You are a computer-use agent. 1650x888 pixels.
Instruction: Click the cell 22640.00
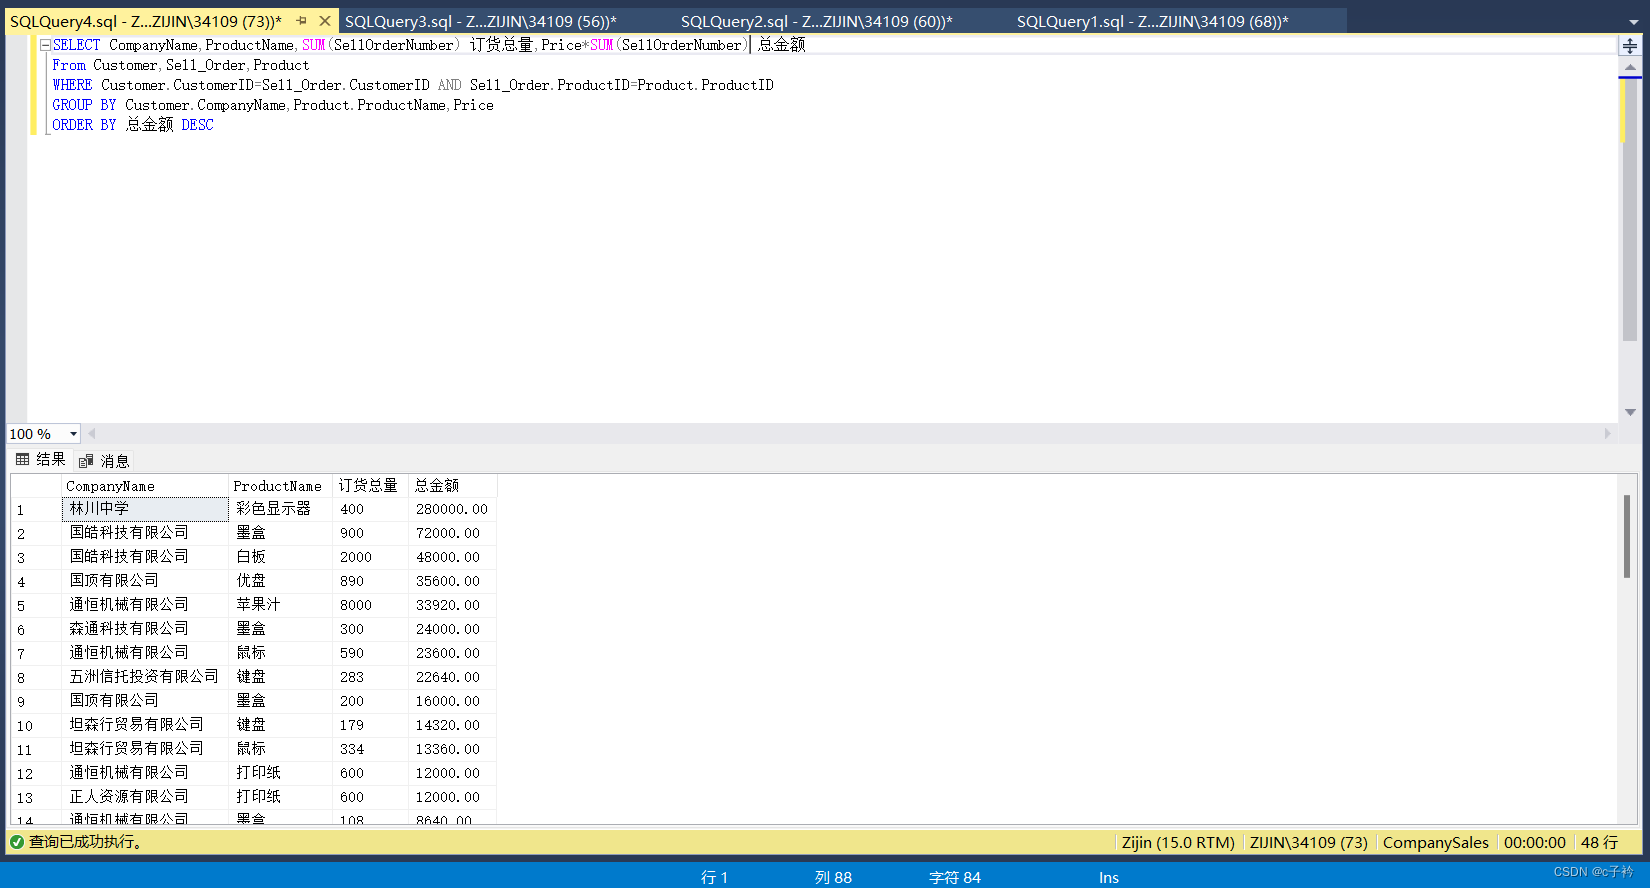(x=453, y=677)
